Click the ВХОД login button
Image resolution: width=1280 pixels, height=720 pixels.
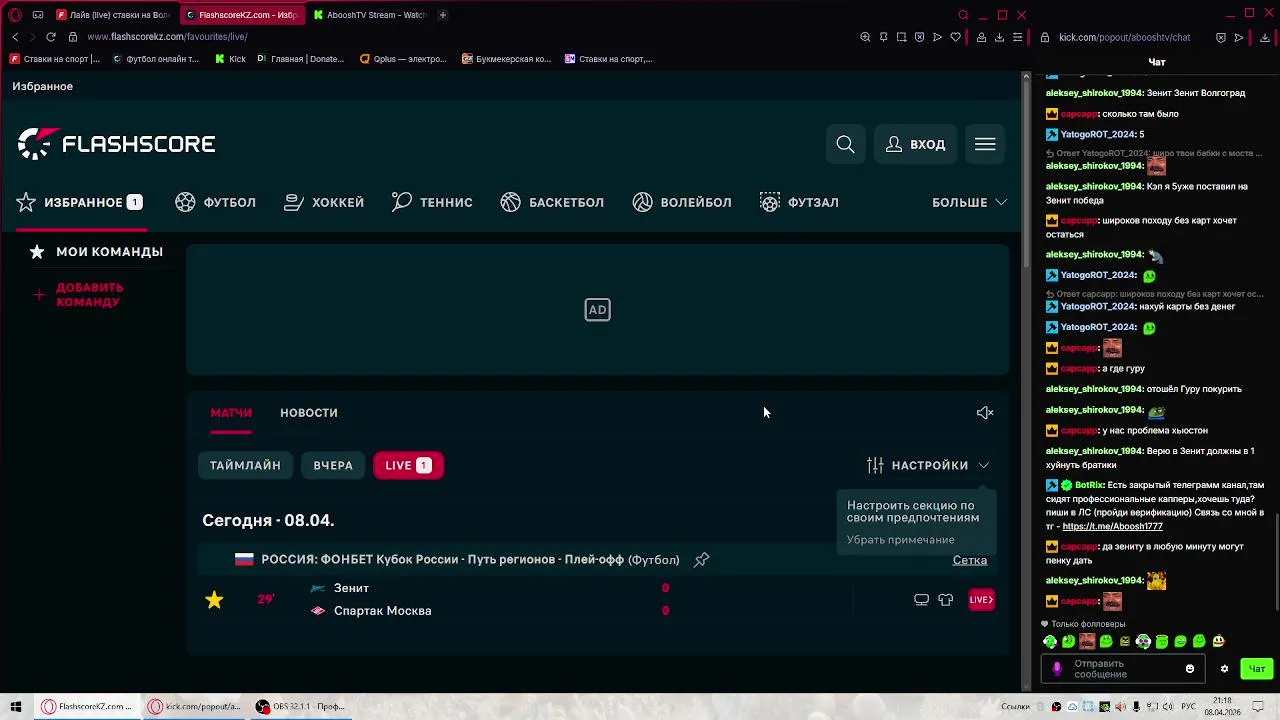[x=915, y=144]
